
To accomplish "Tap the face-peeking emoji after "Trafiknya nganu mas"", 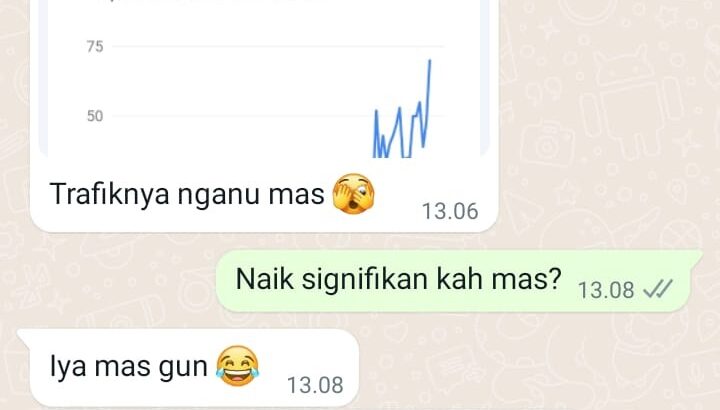I will (353, 194).
